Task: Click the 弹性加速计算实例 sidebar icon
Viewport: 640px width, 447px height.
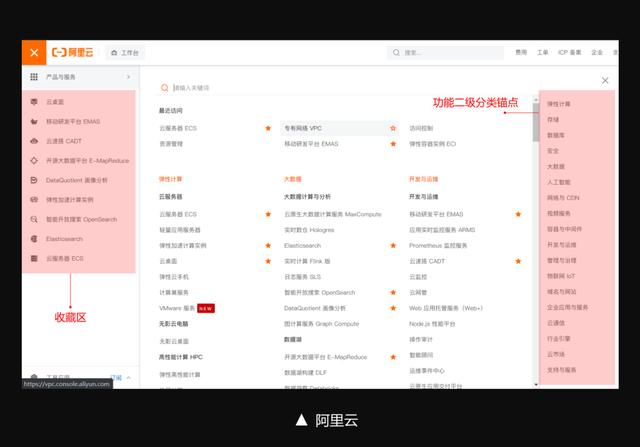Action: tap(34, 200)
